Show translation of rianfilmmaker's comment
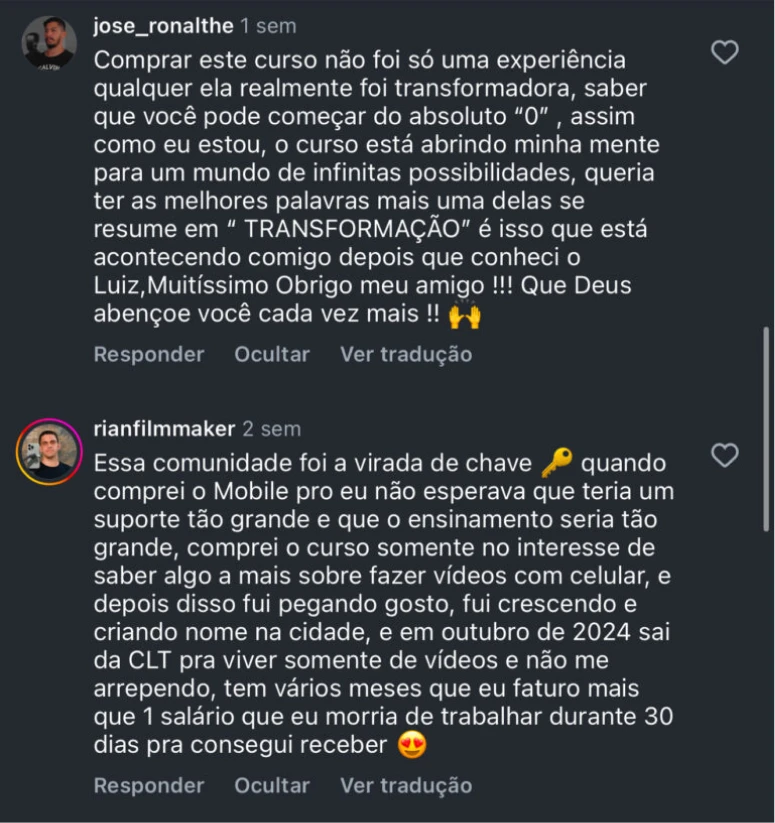 pos(405,785)
